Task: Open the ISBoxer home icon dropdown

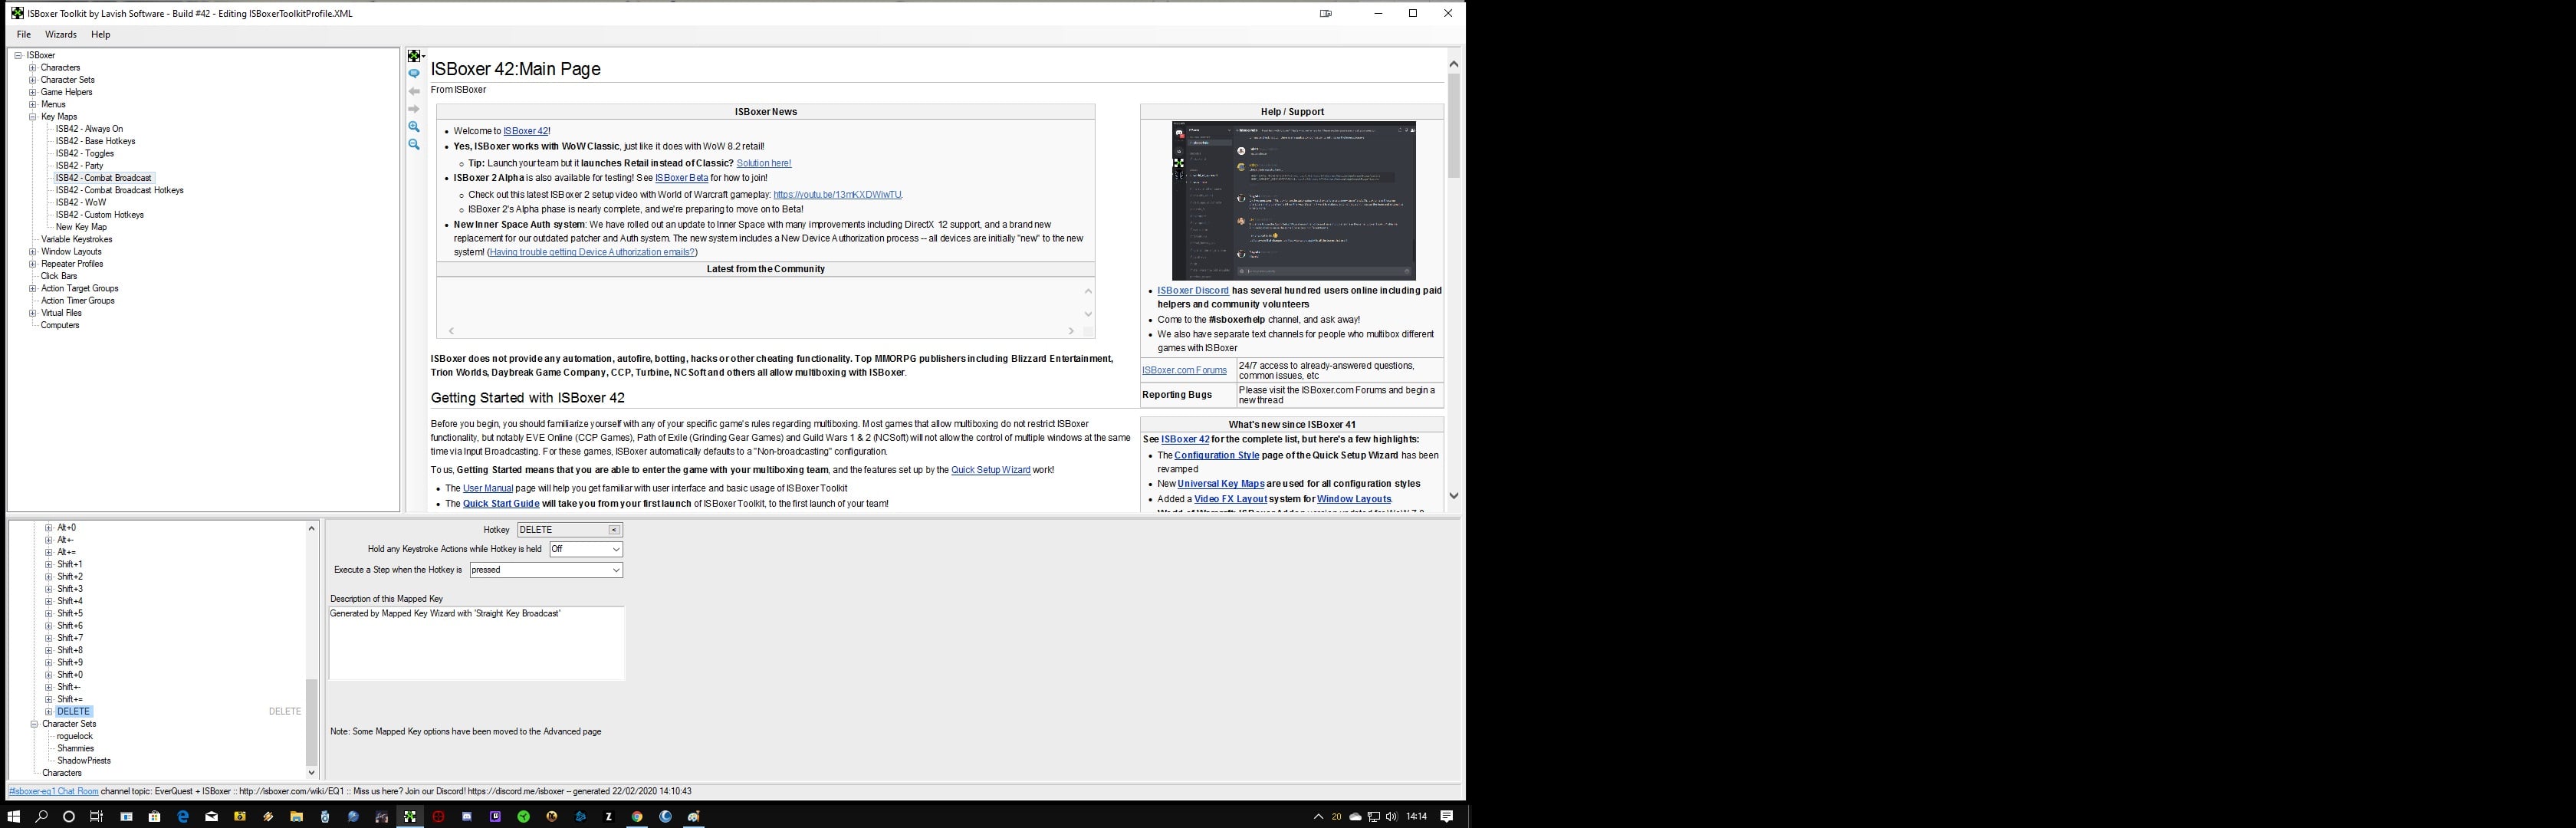Action: click(x=416, y=56)
